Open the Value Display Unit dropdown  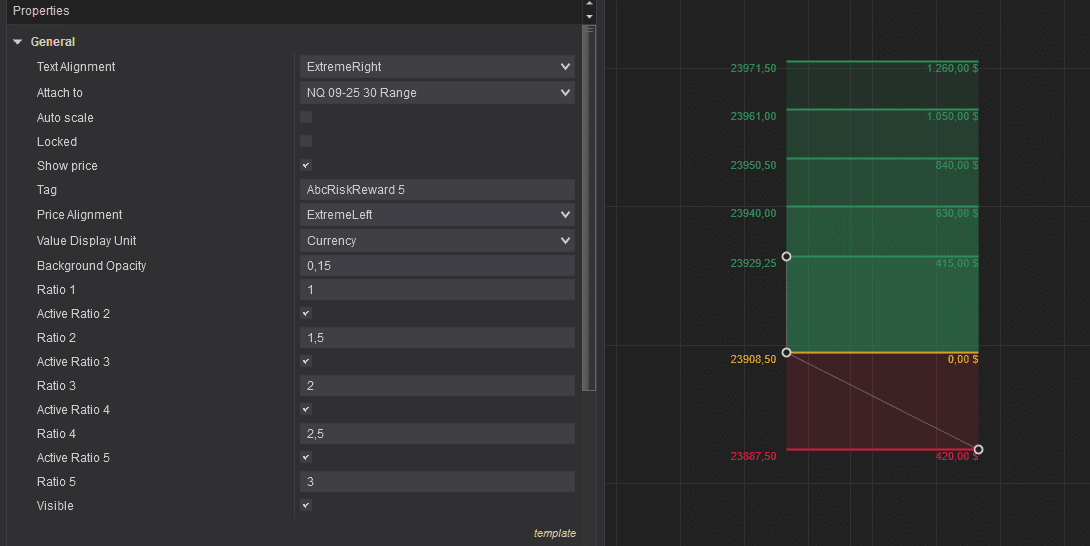(x=437, y=241)
